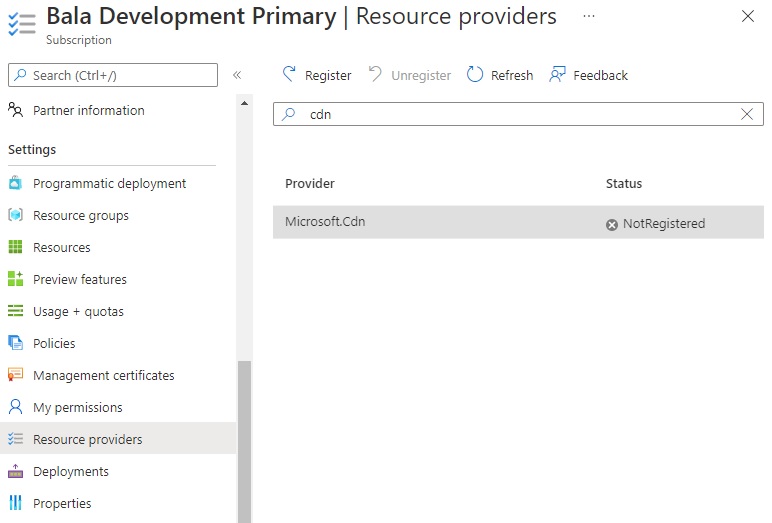
Task: Click the magnifier icon in provider filter
Action: [289, 114]
